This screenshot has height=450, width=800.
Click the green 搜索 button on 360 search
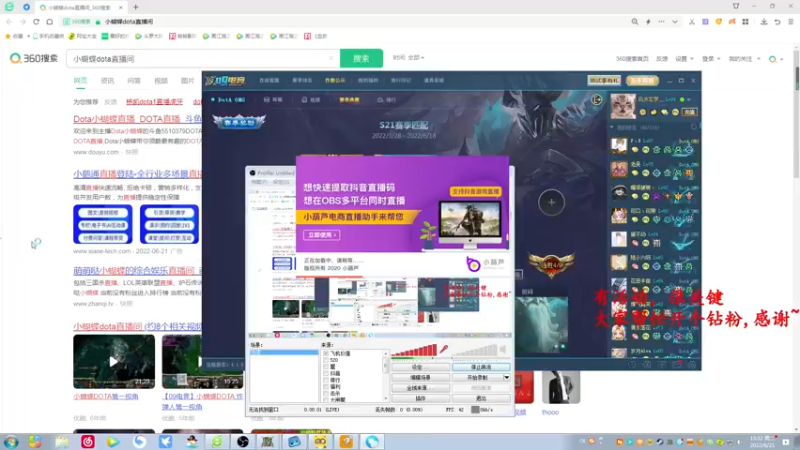(361, 58)
